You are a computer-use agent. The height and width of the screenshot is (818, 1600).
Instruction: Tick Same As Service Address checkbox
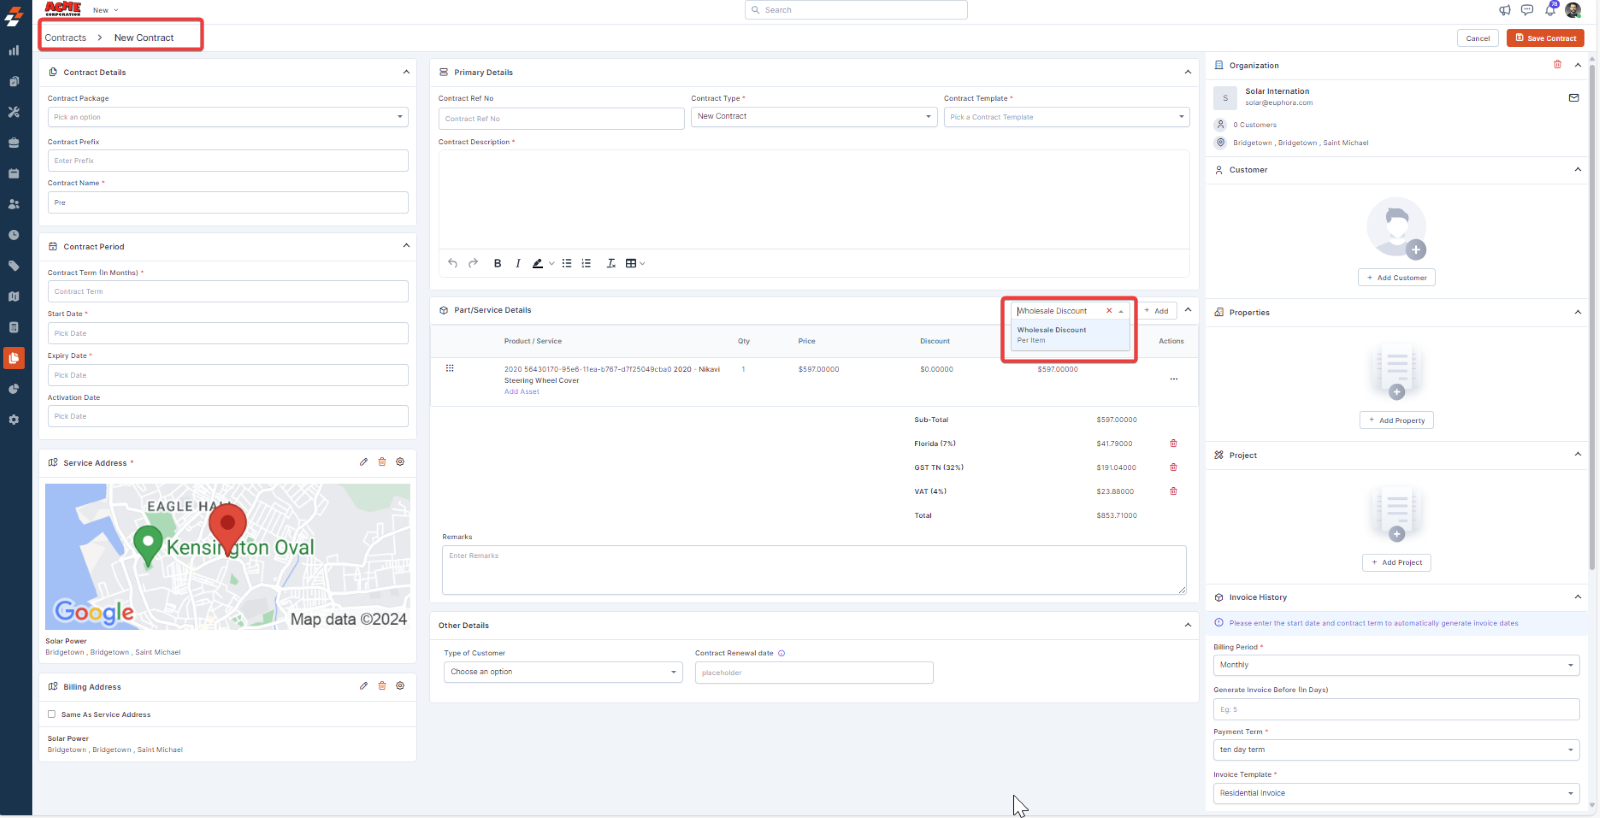52,714
